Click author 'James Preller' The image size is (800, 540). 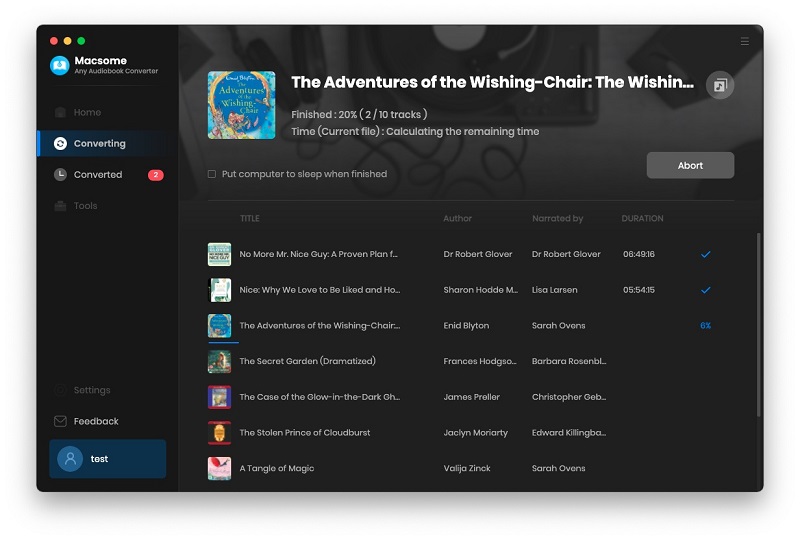(471, 397)
